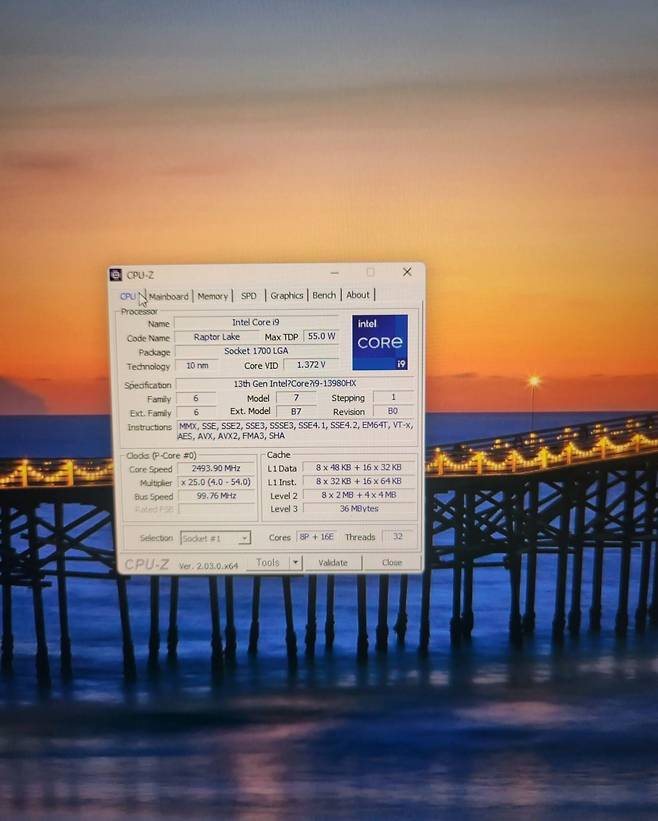658x821 pixels.
Task: Open the Tools dropdown arrow
Action: pos(296,562)
